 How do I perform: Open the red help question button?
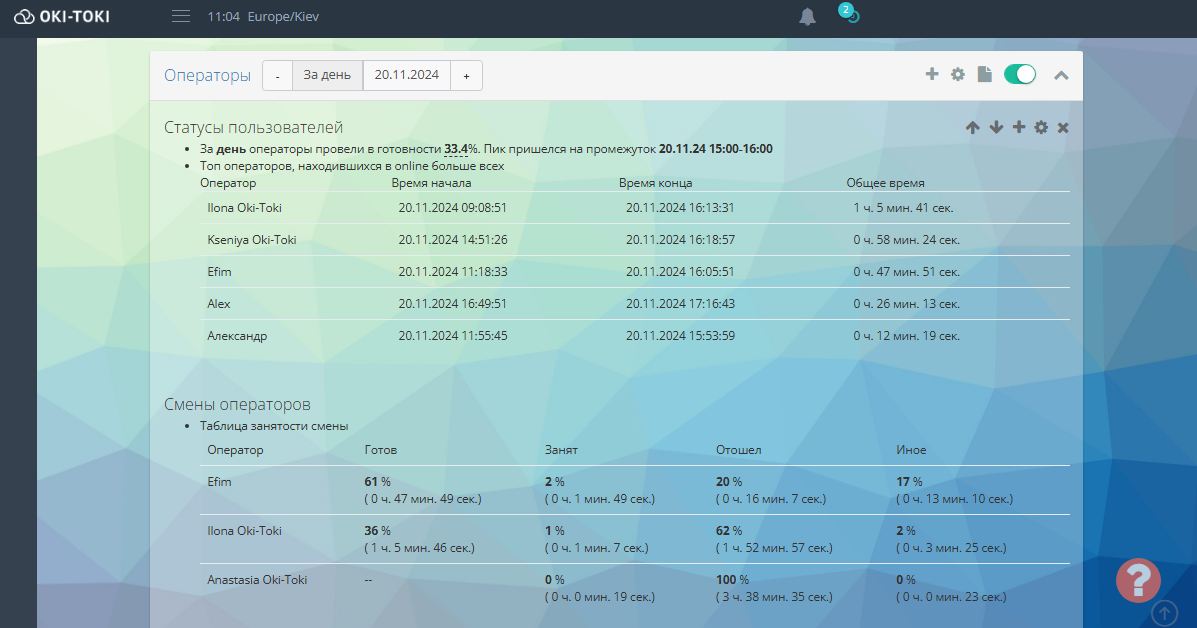tap(1138, 581)
